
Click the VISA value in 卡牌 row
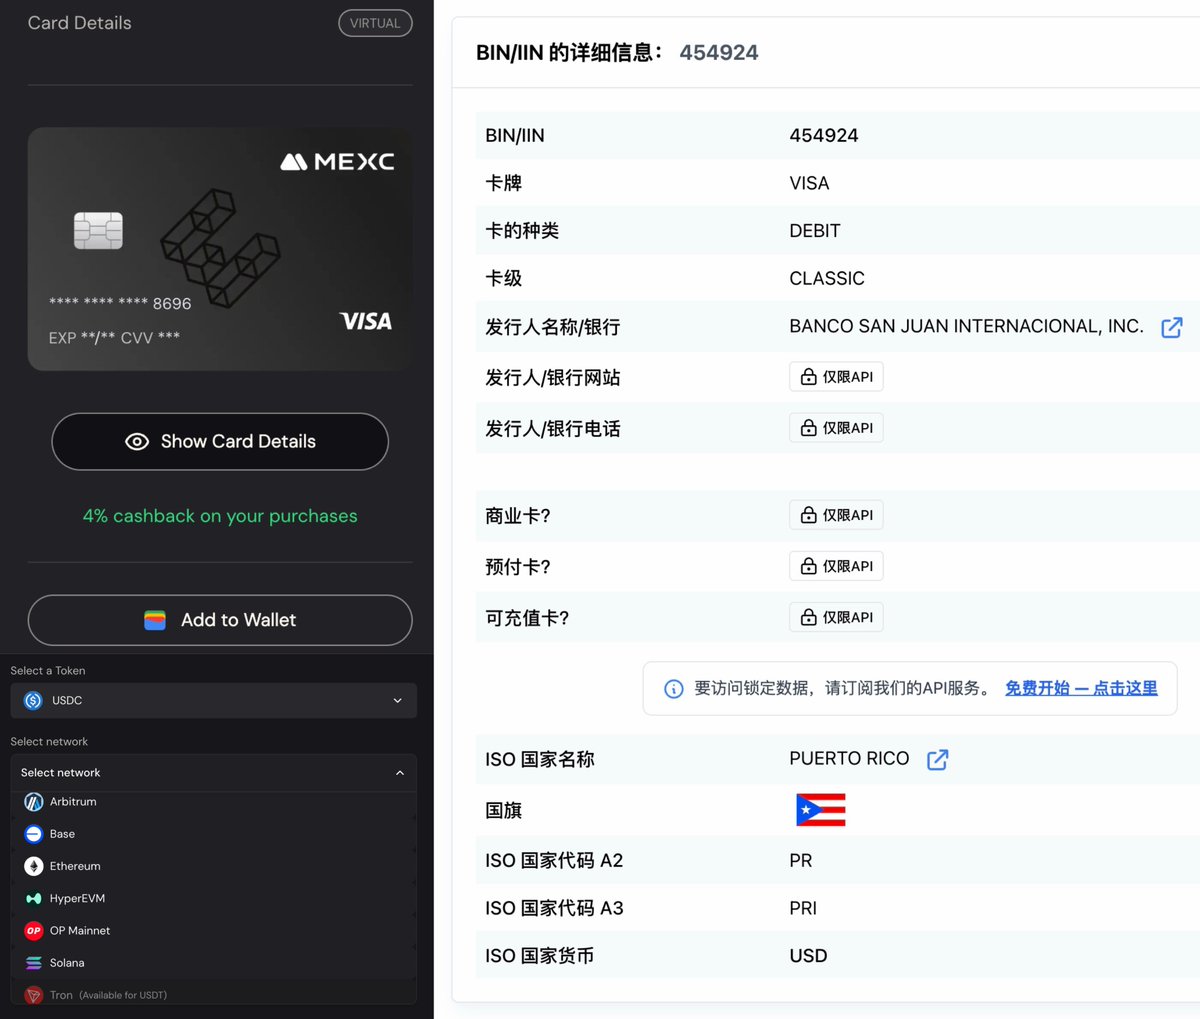[x=809, y=183]
